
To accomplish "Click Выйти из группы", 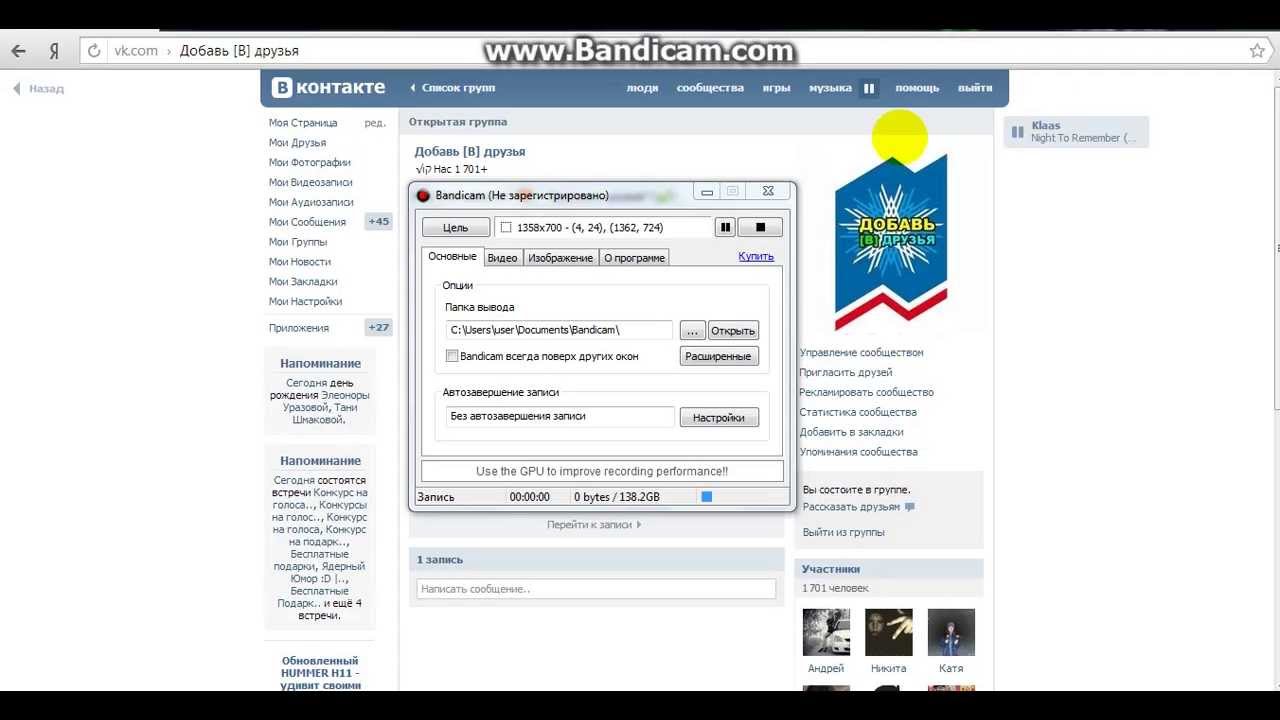I will (843, 533).
